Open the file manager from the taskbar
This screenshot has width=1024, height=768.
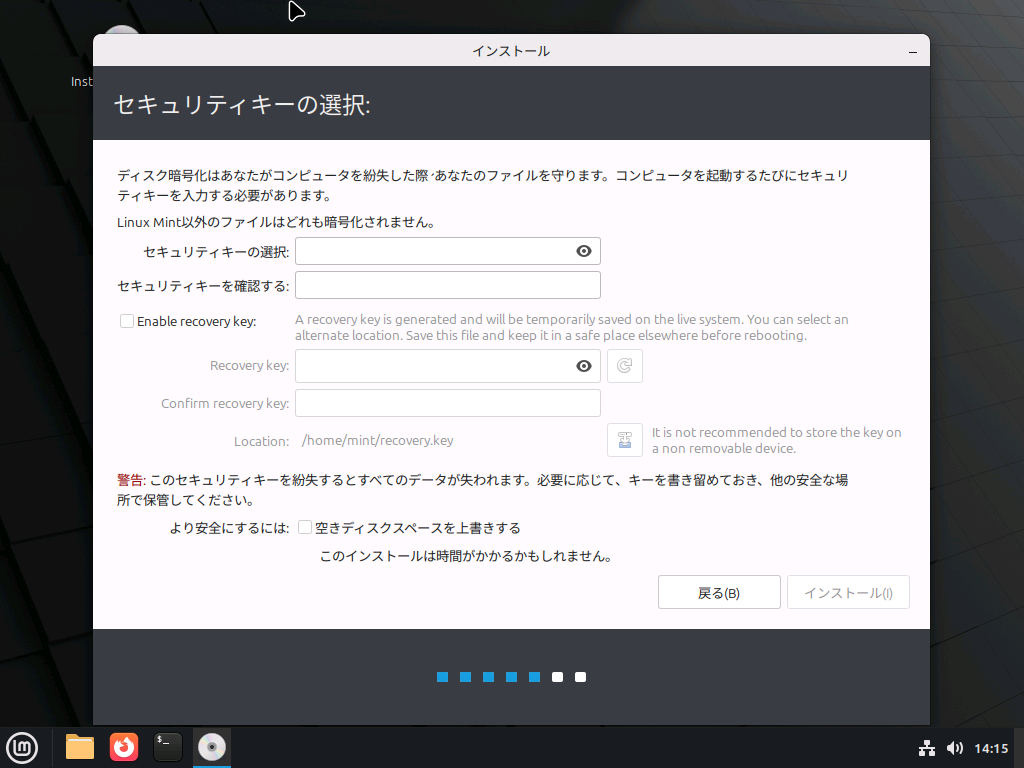click(x=79, y=747)
